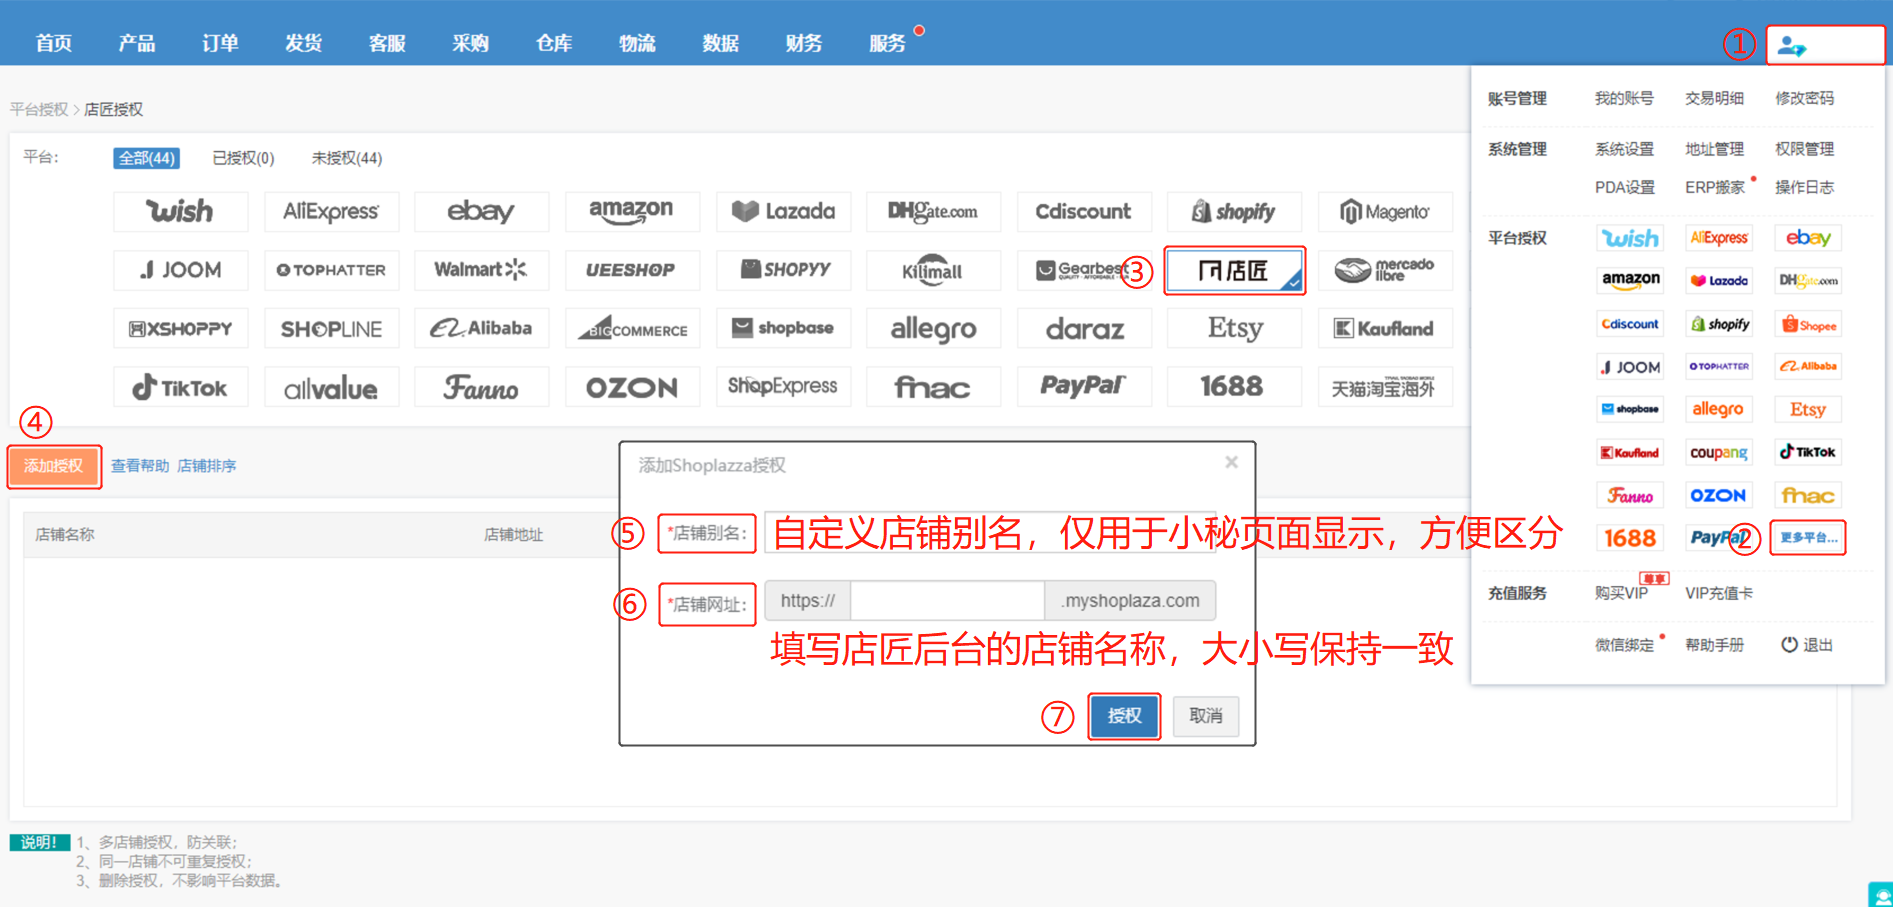
Task: Show all platforms filter 全部(44)
Action: coord(147,158)
